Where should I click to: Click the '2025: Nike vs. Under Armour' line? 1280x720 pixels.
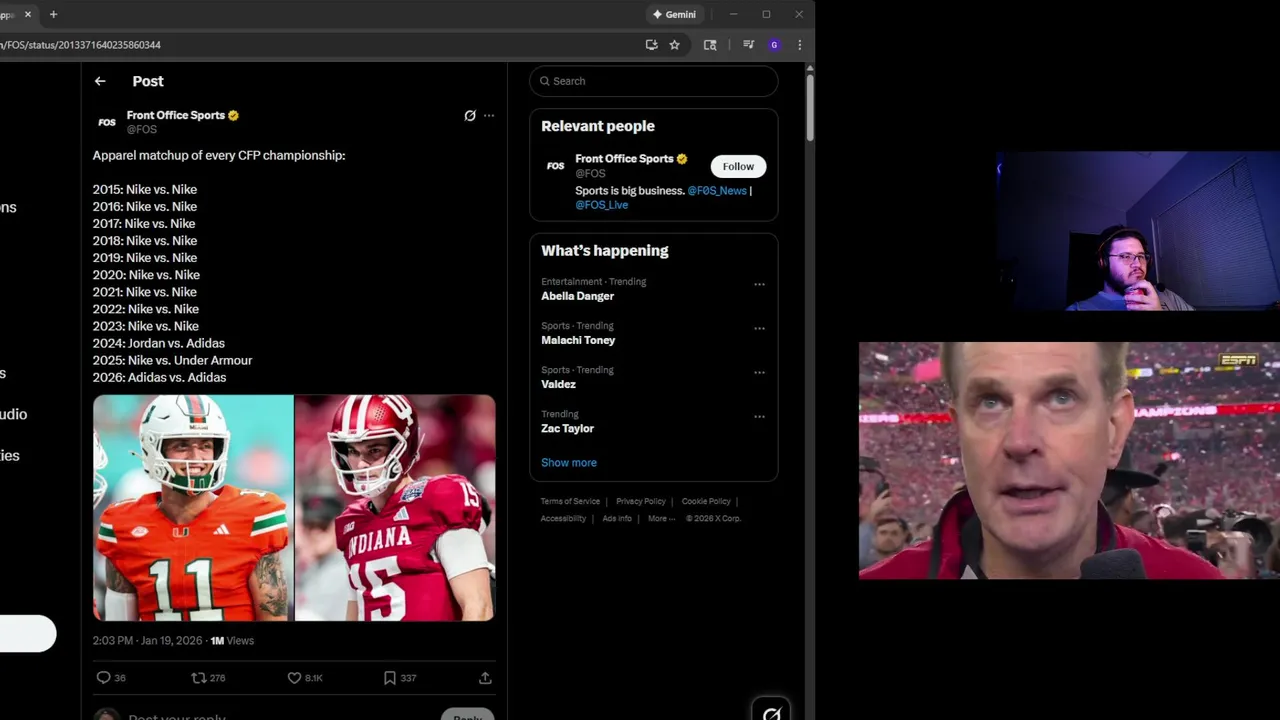point(172,360)
